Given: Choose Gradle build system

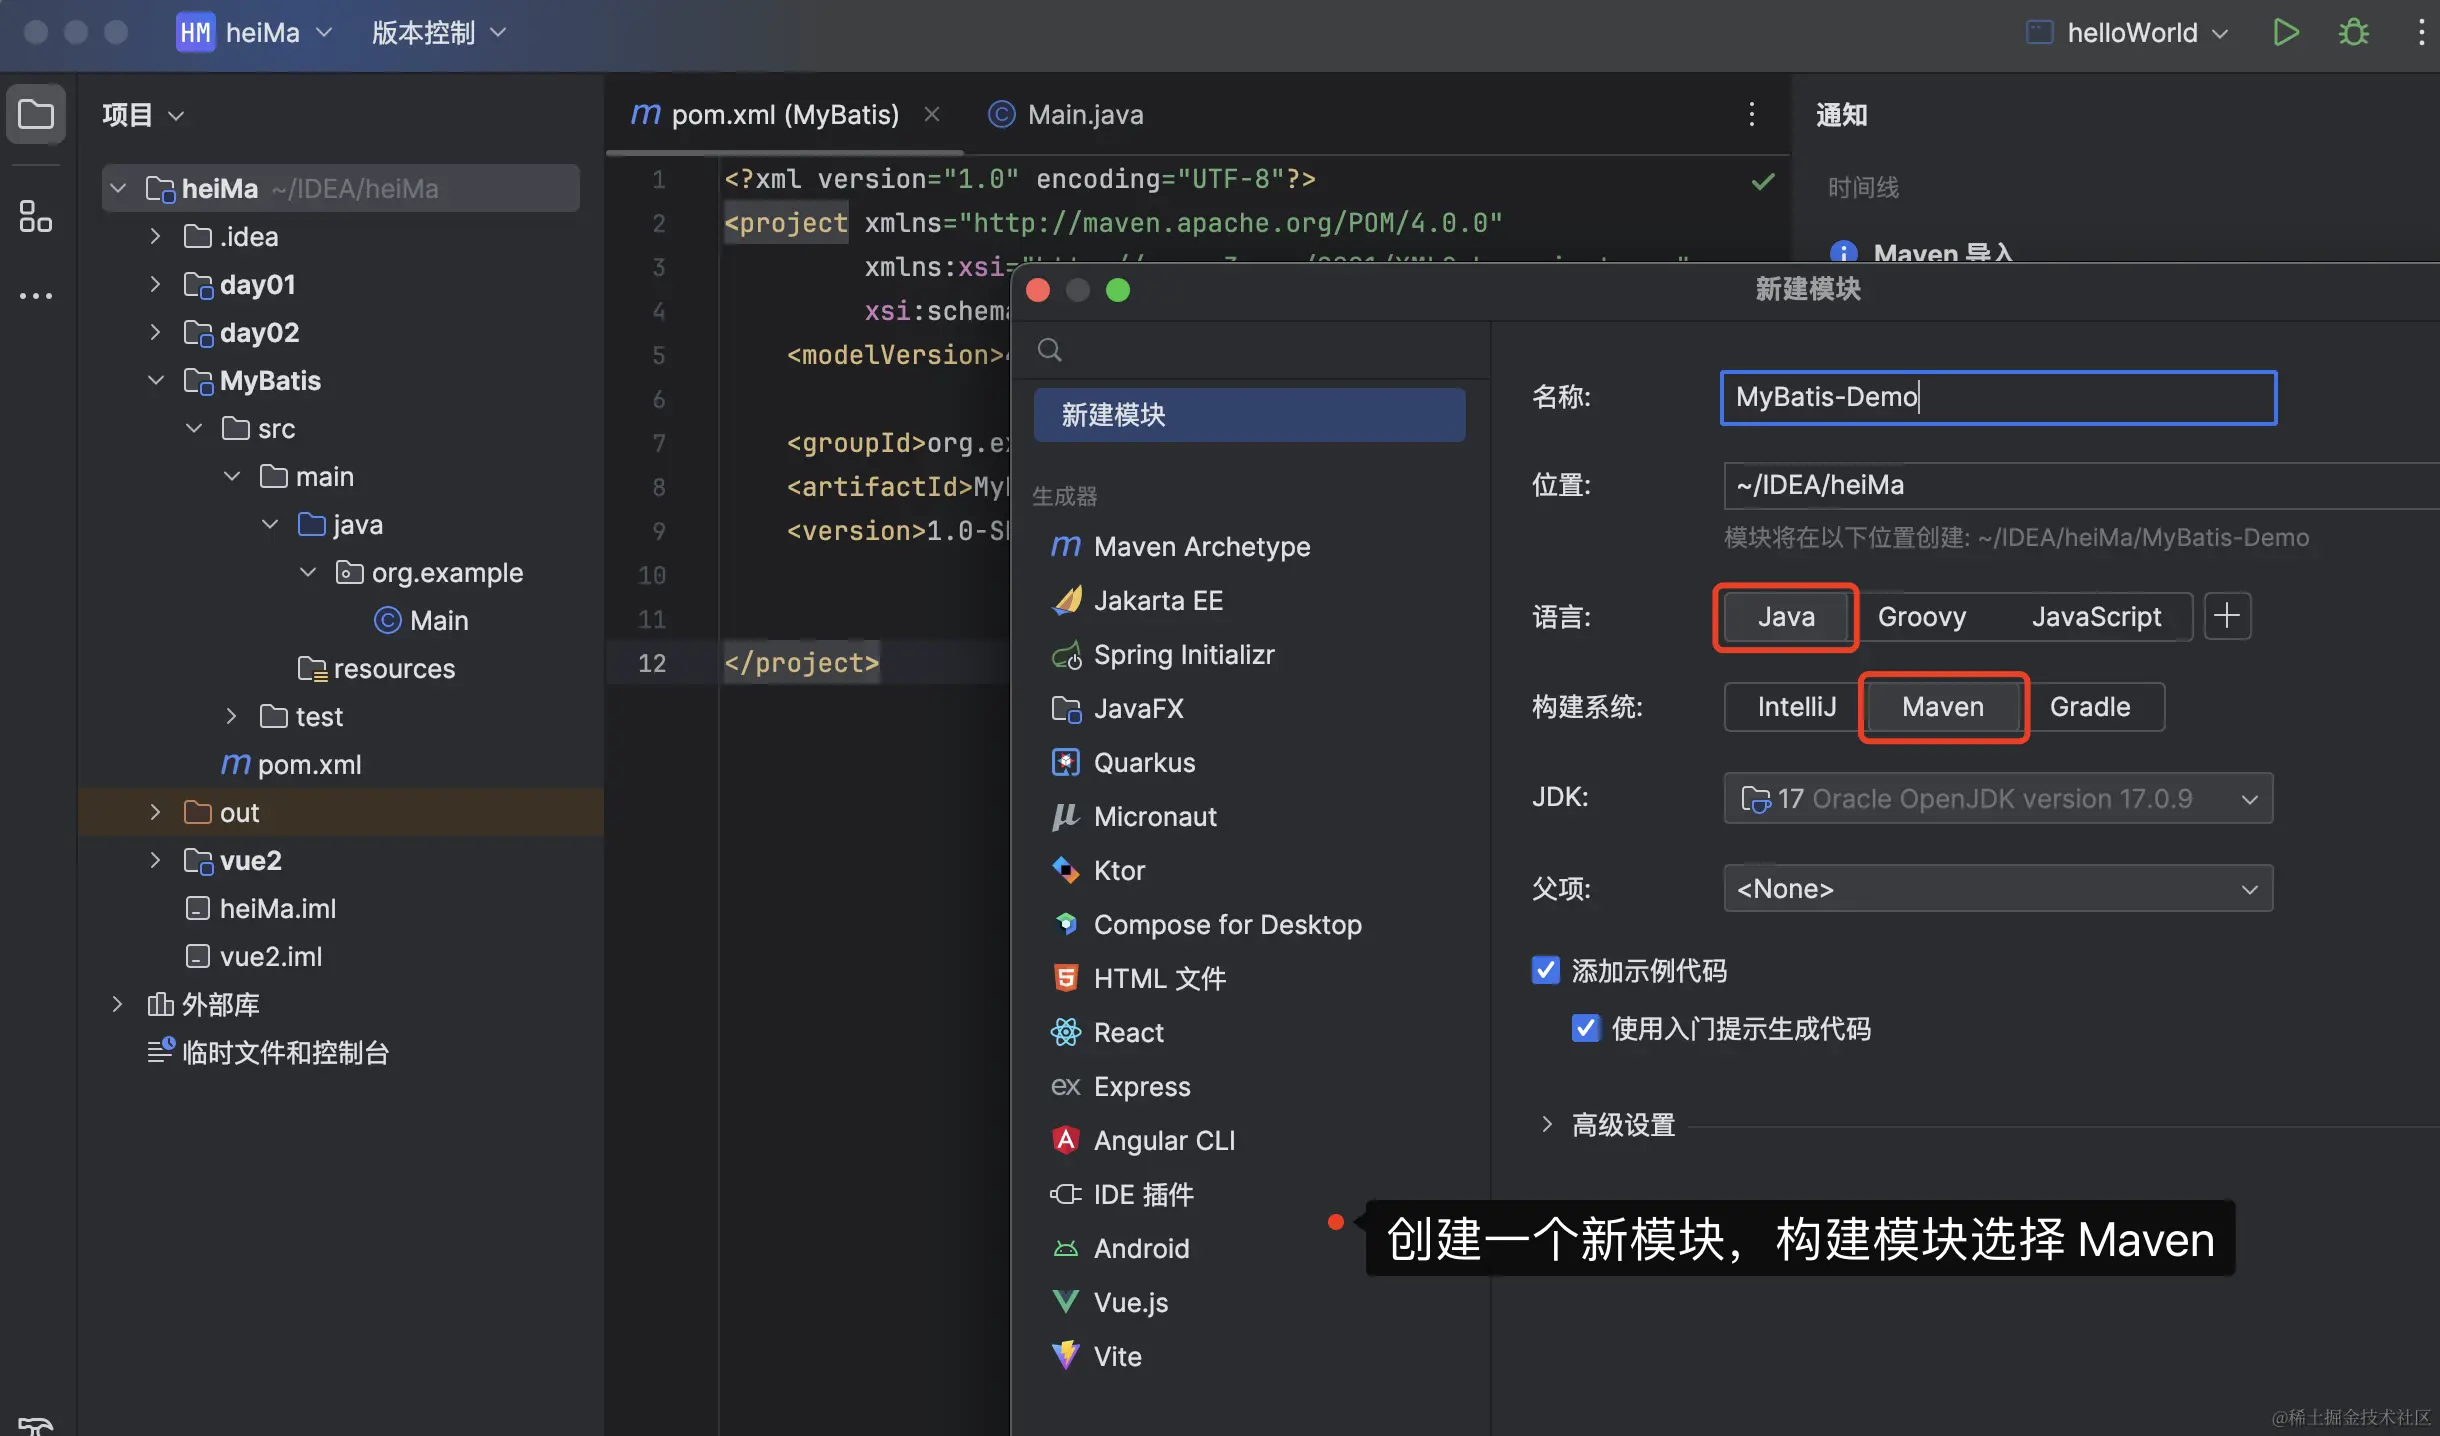Looking at the screenshot, I should pyautogui.click(x=2090, y=707).
